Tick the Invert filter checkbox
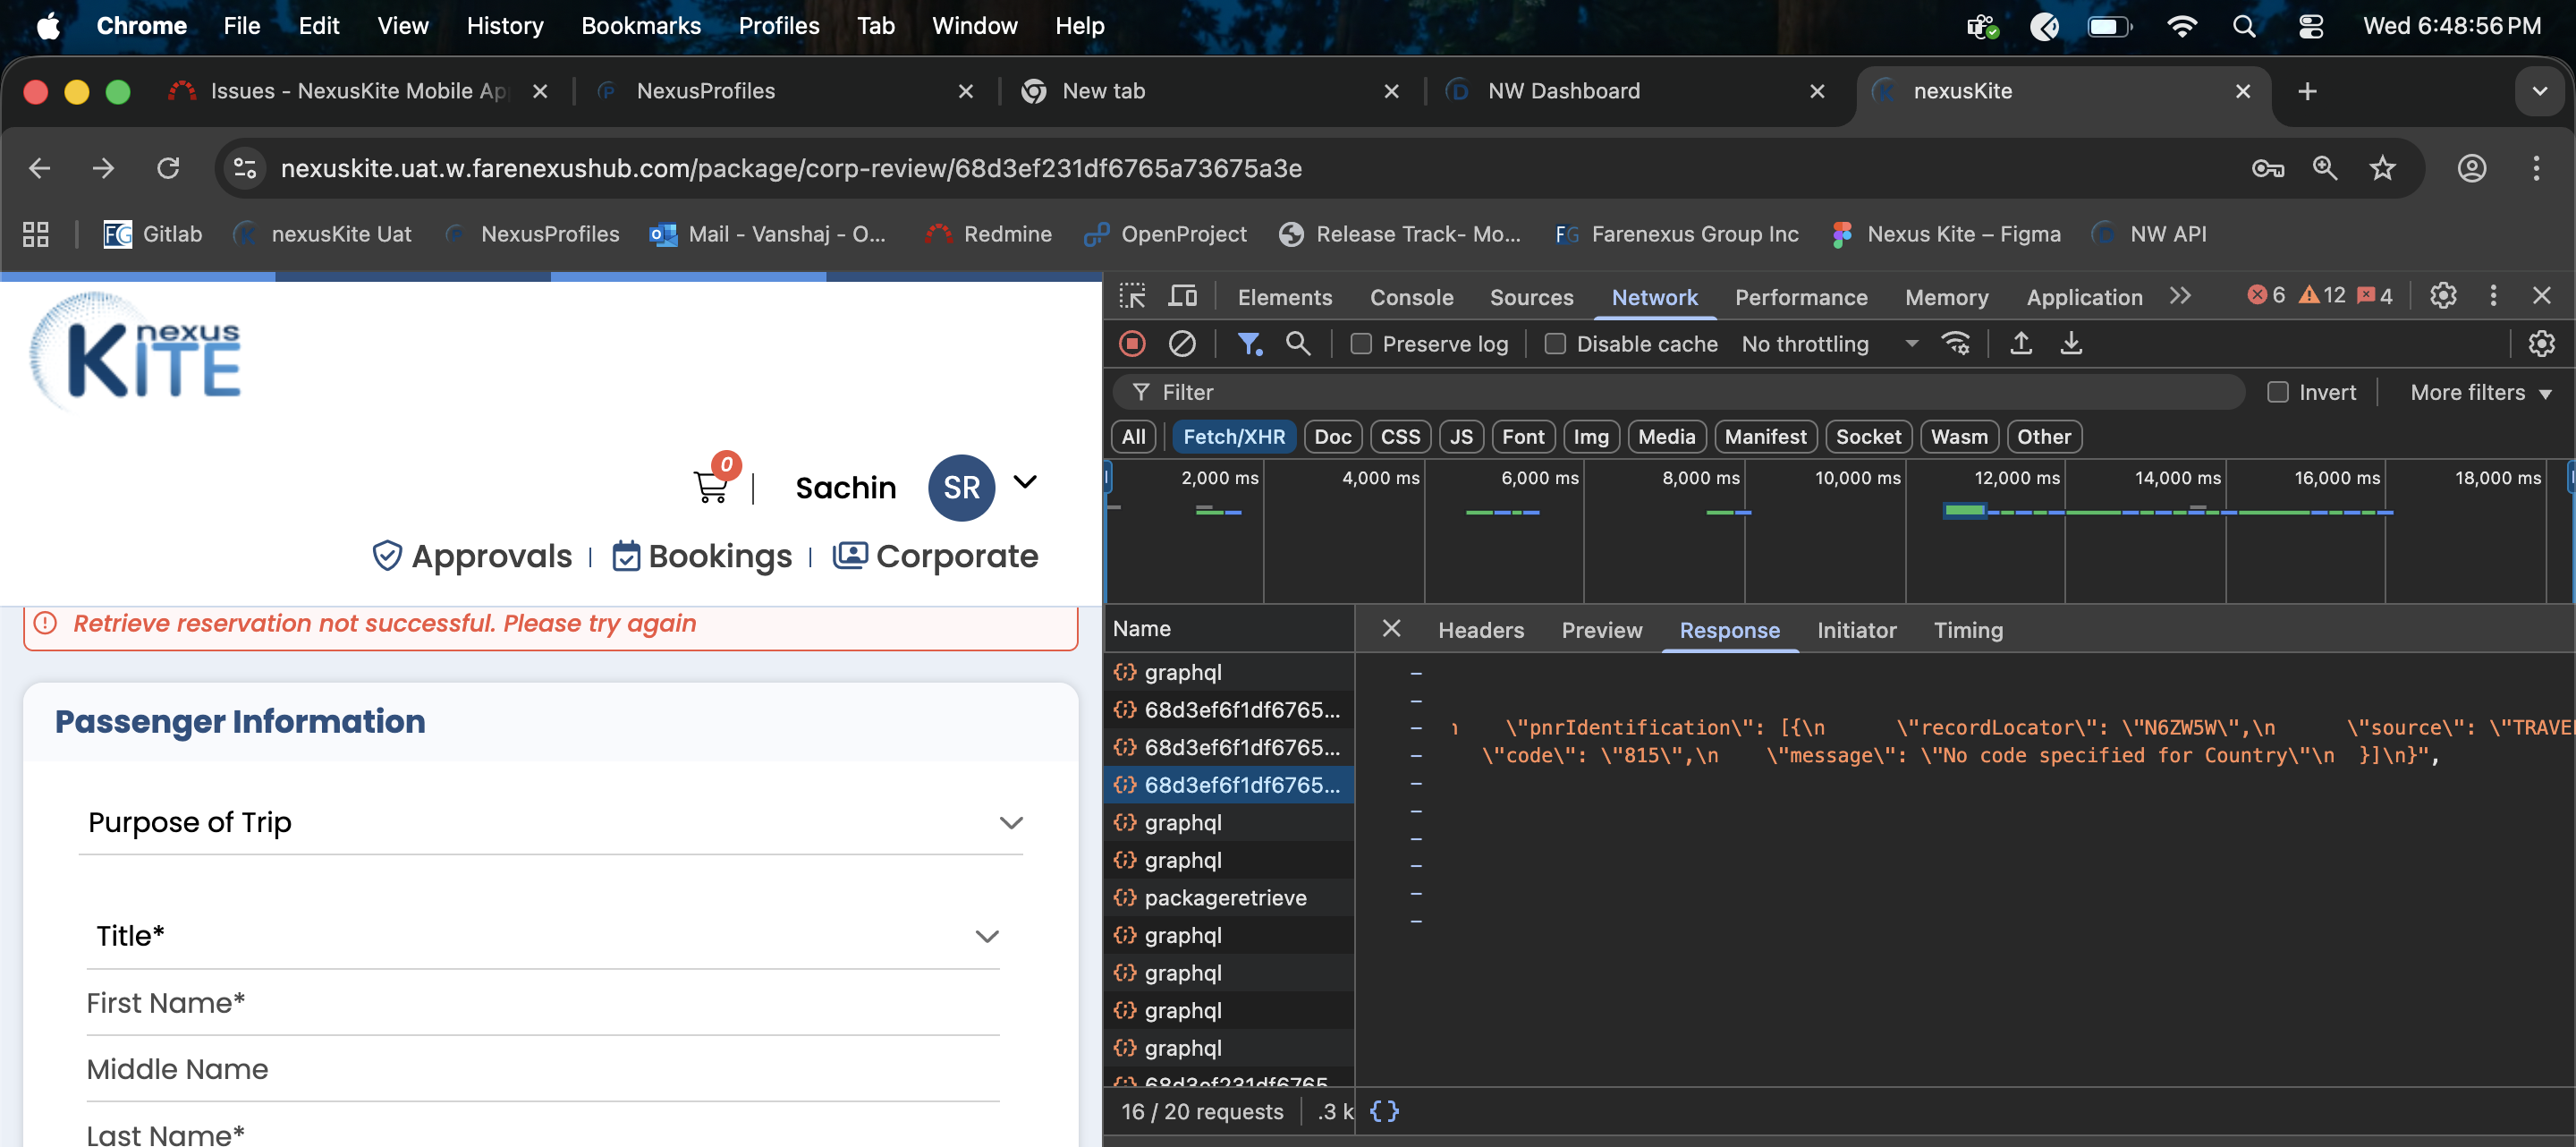 [2277, 392]
